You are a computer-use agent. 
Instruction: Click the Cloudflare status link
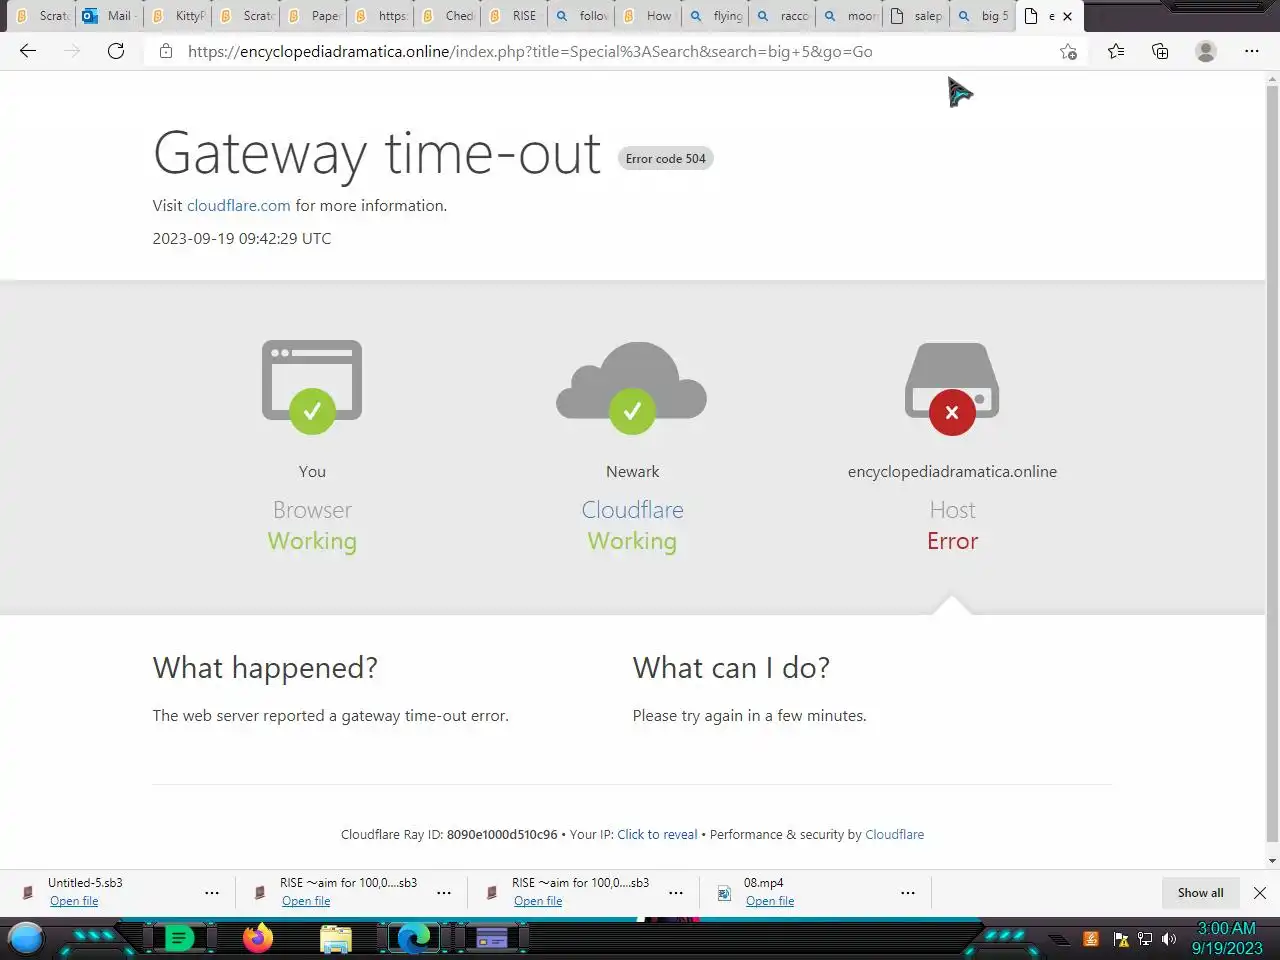(632, 510)
